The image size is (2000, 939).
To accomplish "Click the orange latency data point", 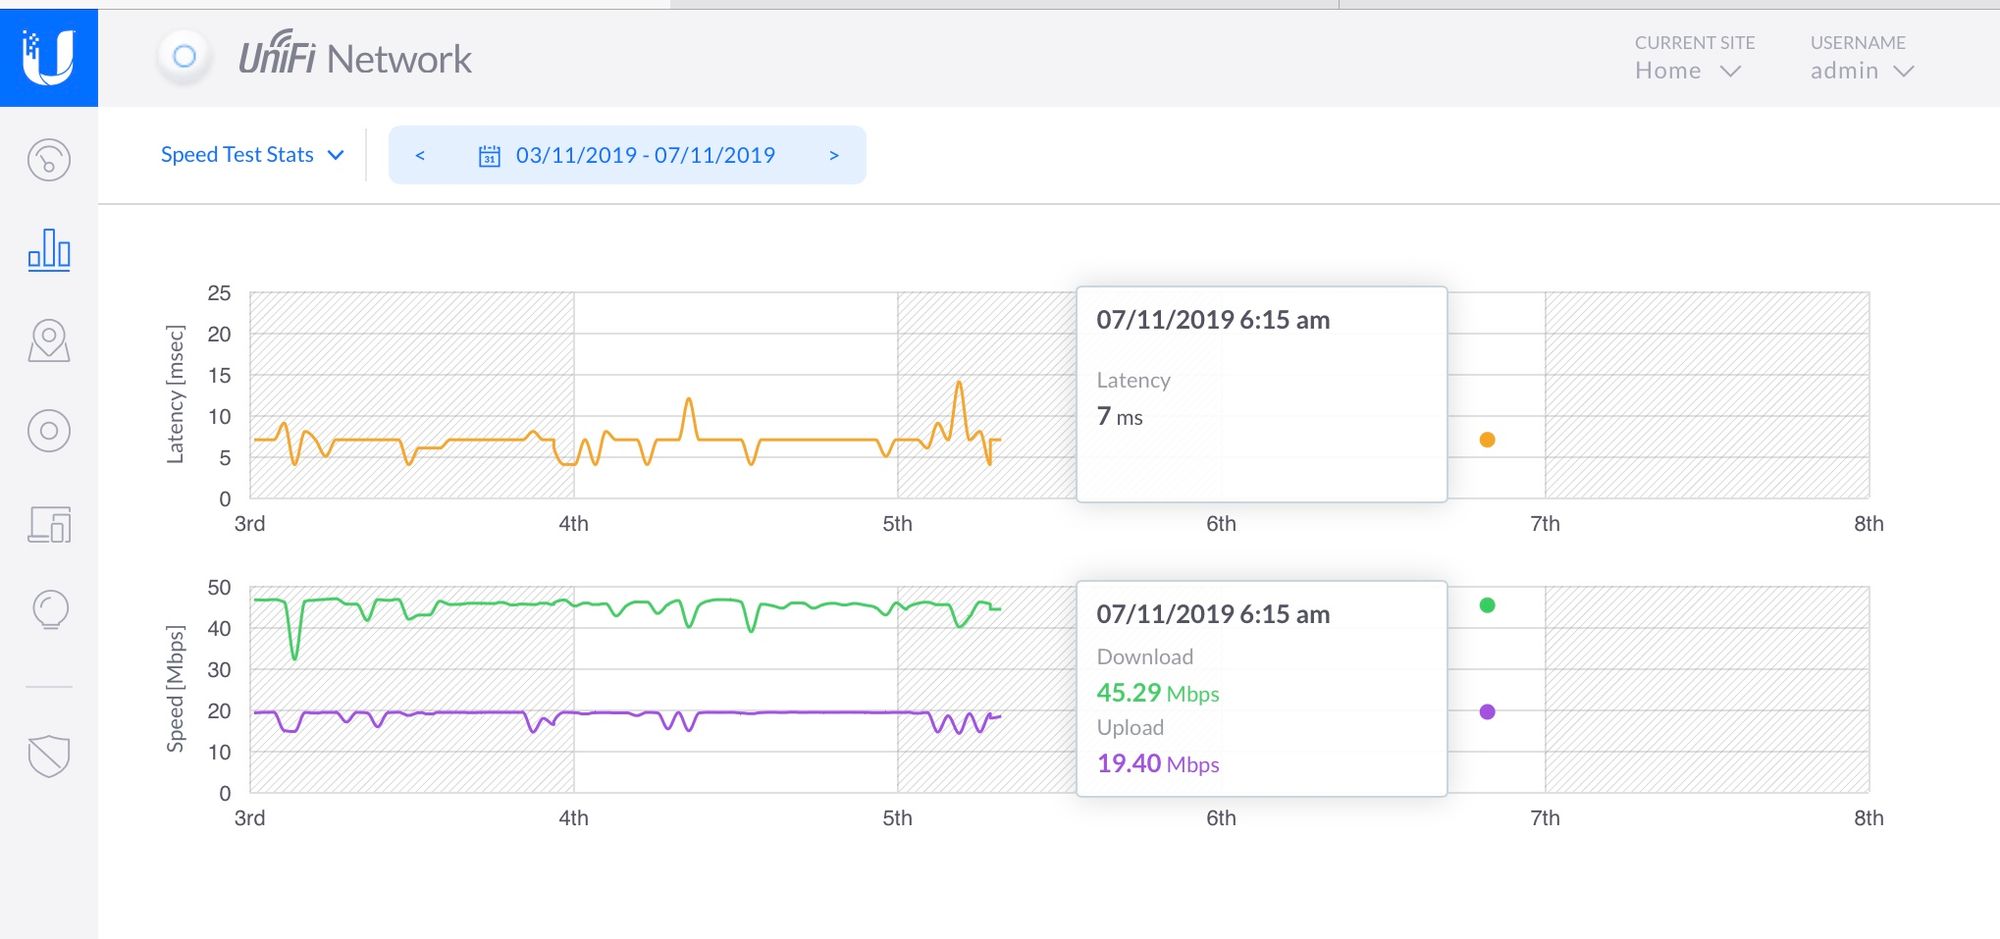I will 1487,440.
